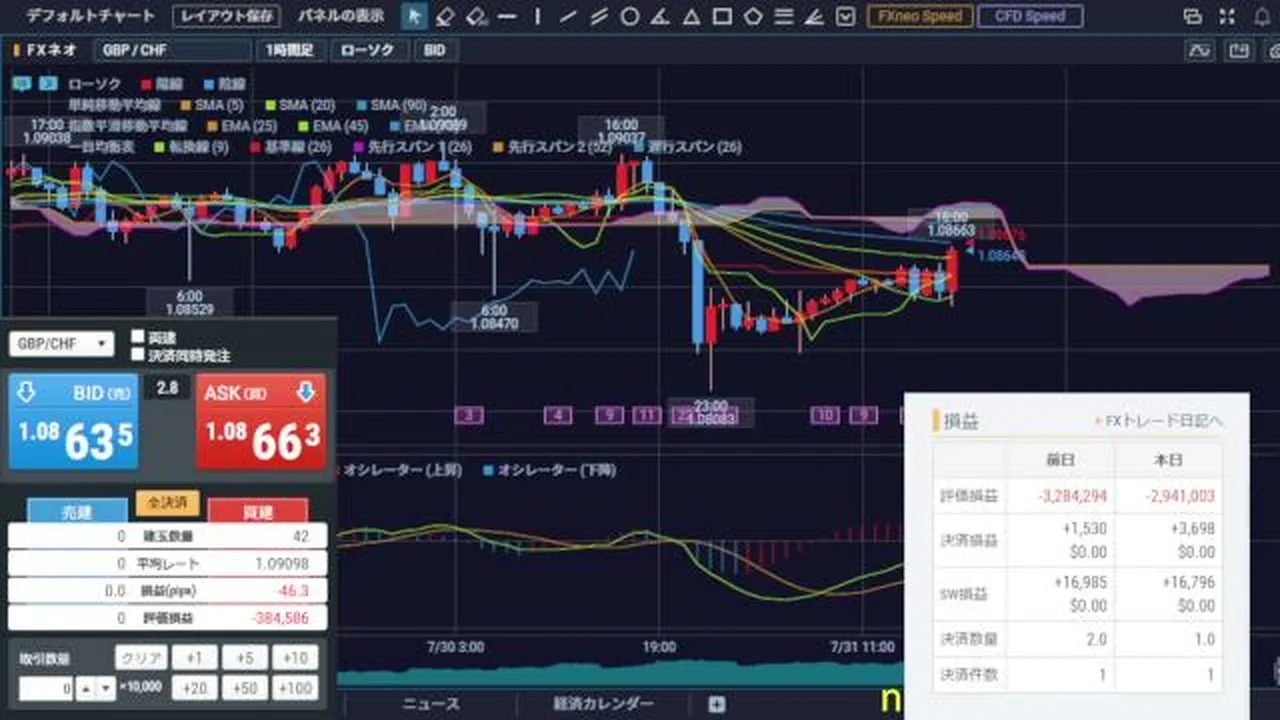Screen dimensions: 1280x720
Task: Choose the parallel channel line tool
Action: [599, 16]
